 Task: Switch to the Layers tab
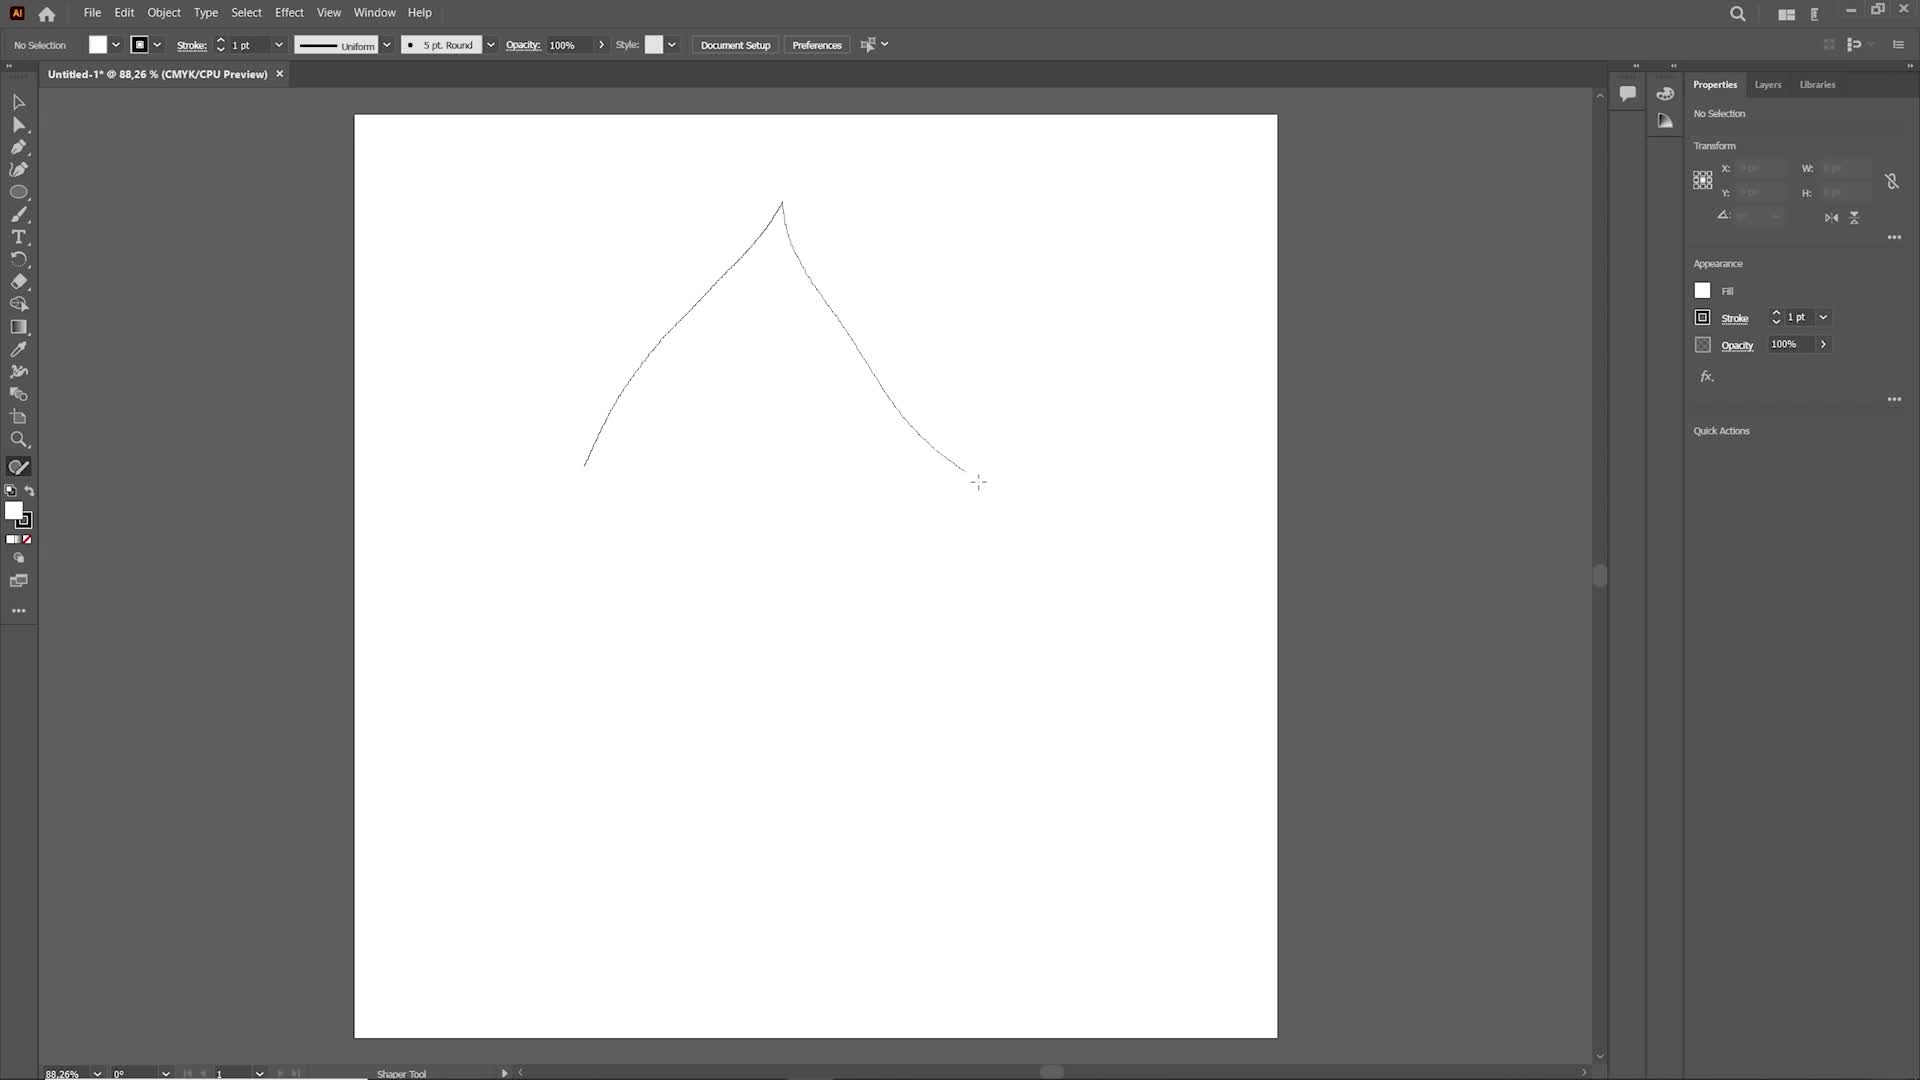pos(1767,85)
